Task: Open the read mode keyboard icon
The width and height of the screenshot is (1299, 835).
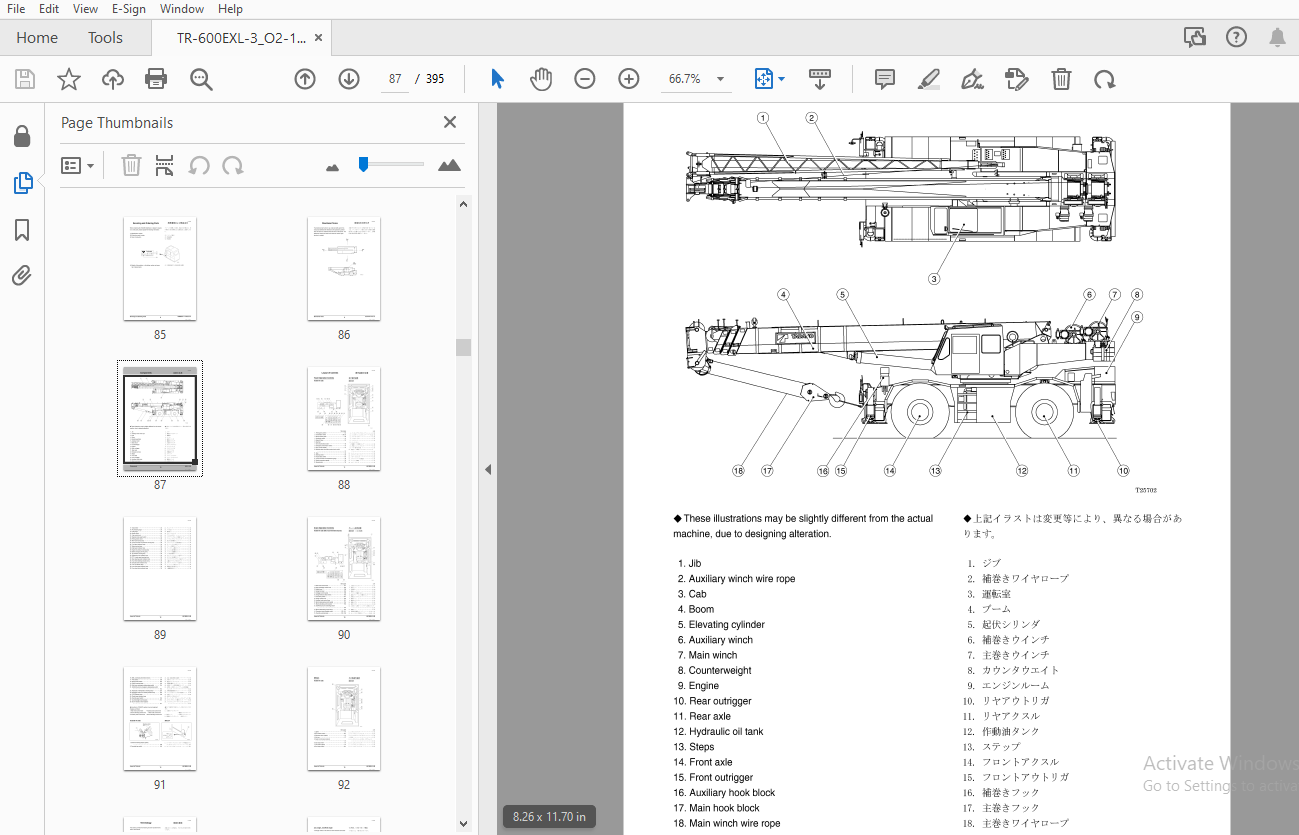Action: coord(820,78)
